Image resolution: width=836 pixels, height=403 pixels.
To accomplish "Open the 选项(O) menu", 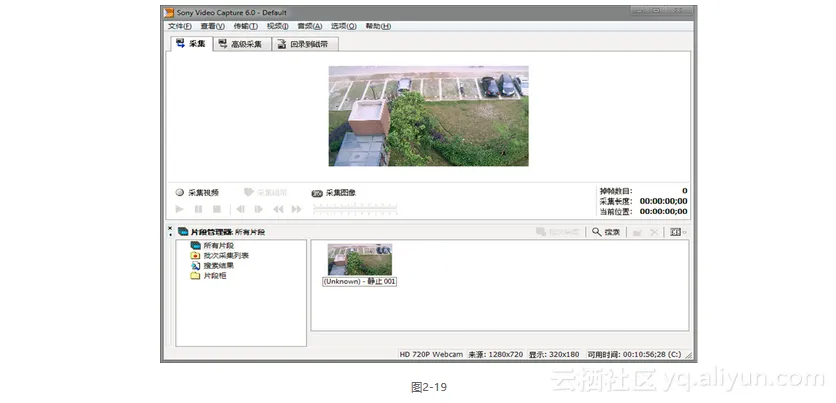I will 343,26.
